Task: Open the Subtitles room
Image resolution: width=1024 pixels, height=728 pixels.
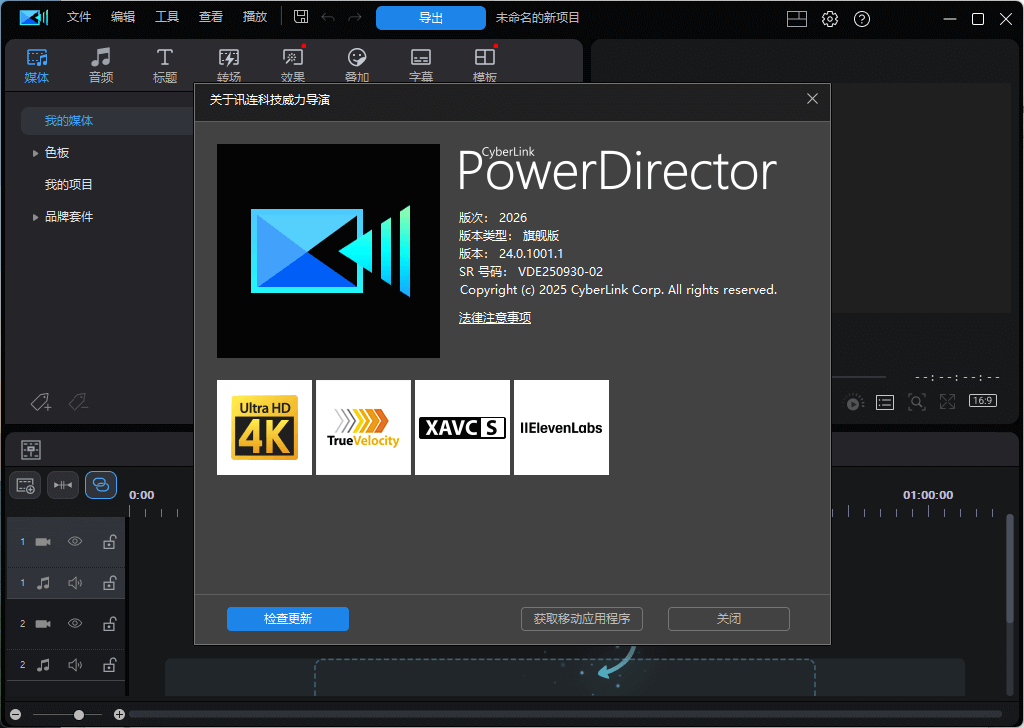Action: click(420, 65)
